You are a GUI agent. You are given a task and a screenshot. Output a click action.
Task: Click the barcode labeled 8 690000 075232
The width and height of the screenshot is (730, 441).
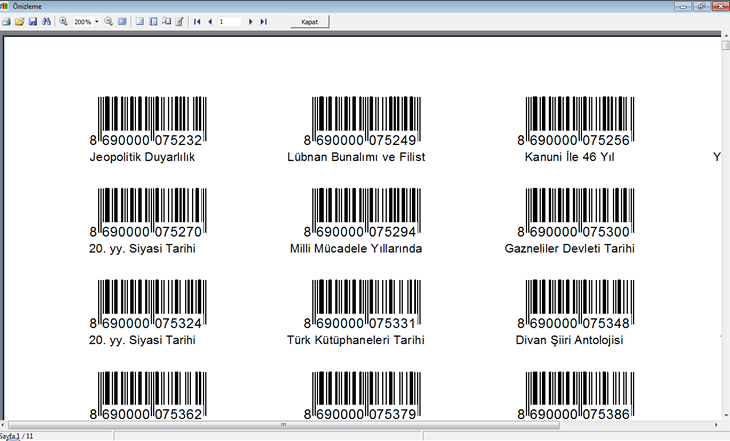(148, 122)
